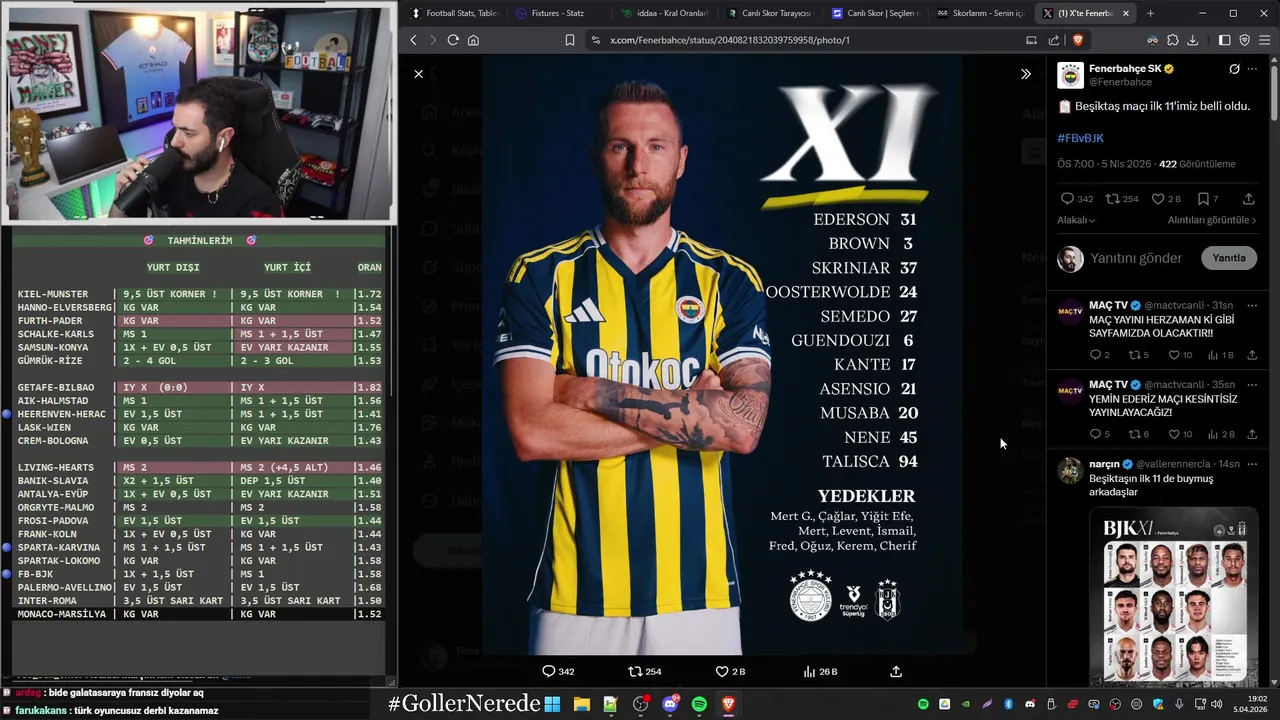Open the browser downloads icon

(x=1192, y=40)
